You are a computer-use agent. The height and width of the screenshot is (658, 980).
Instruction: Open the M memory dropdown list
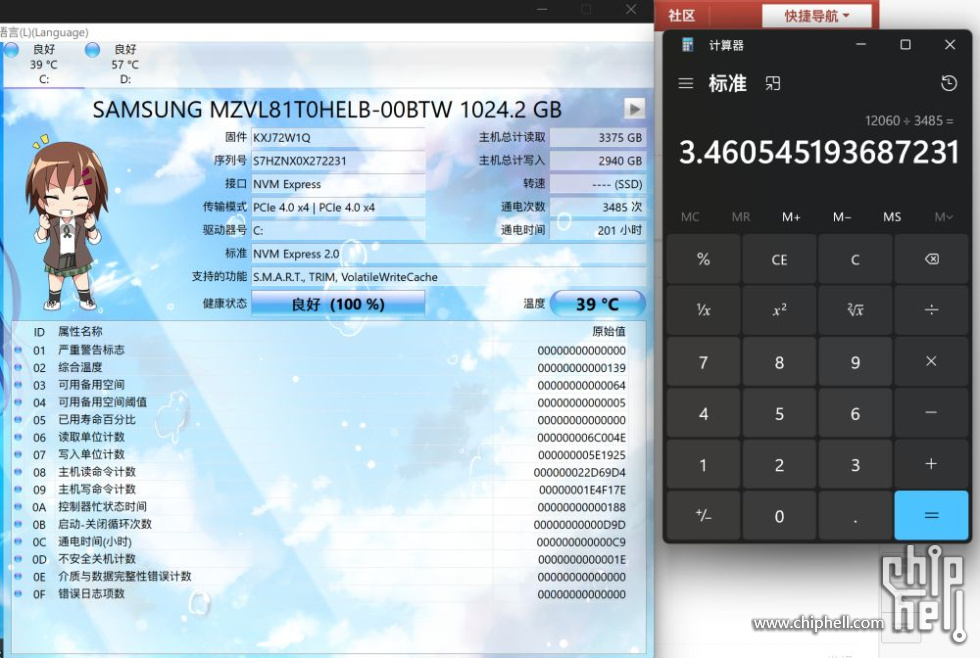[943, 217]
